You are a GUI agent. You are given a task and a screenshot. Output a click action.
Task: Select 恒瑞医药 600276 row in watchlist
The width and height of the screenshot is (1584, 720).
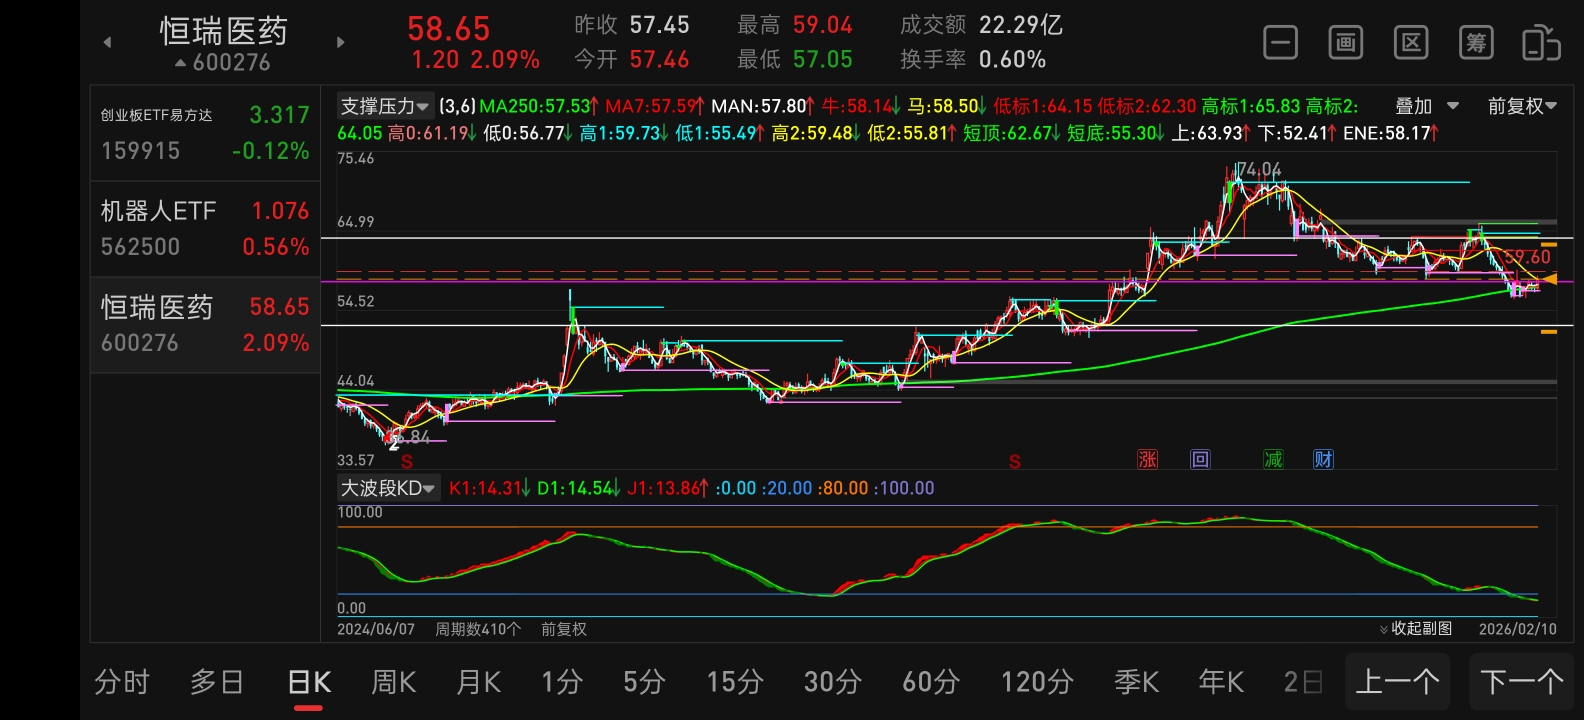click(x=205, y=325)
